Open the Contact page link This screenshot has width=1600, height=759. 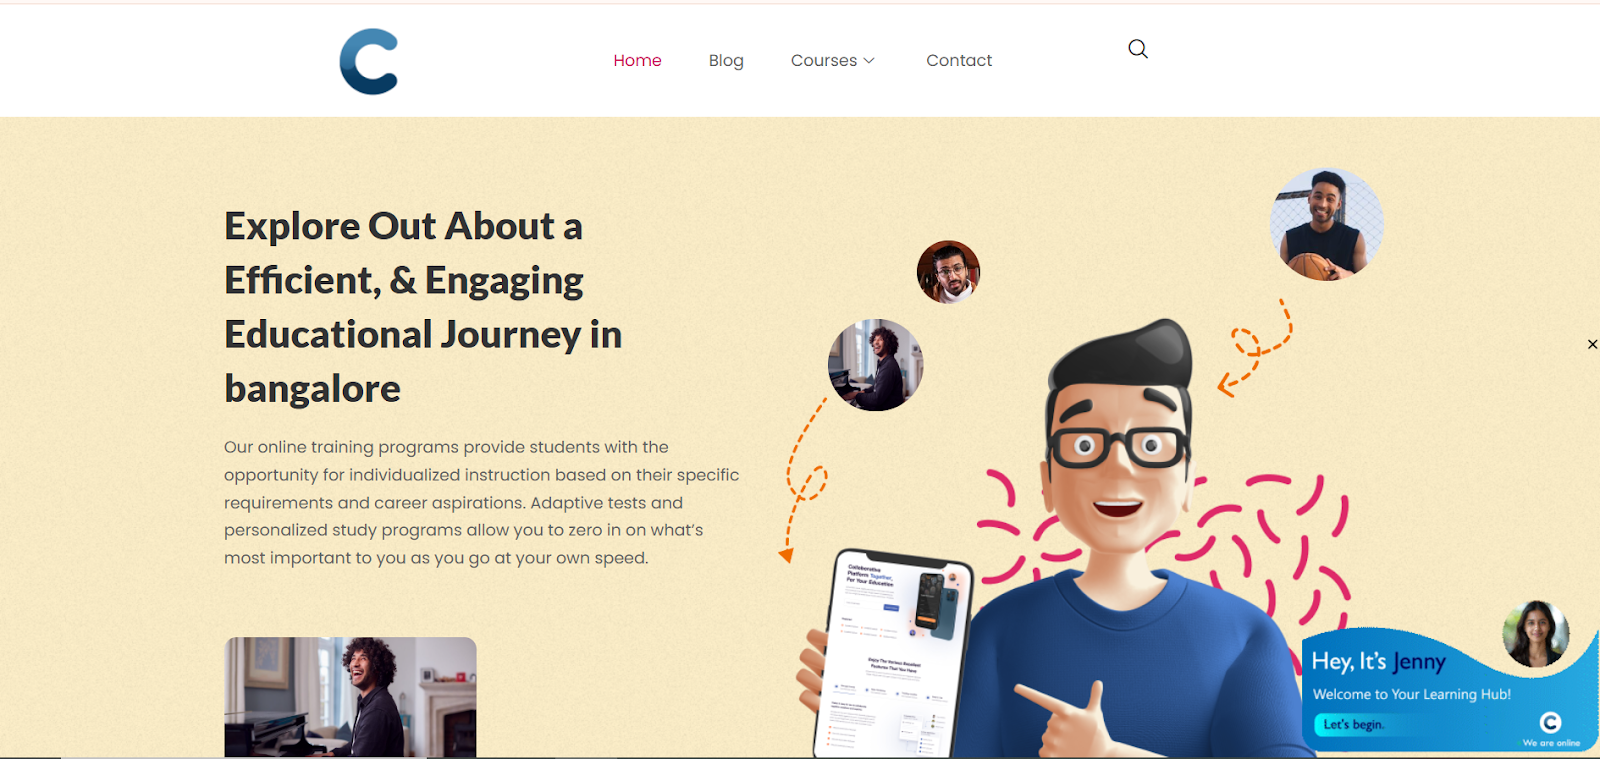pyautogui.click(x=959, y=61)
